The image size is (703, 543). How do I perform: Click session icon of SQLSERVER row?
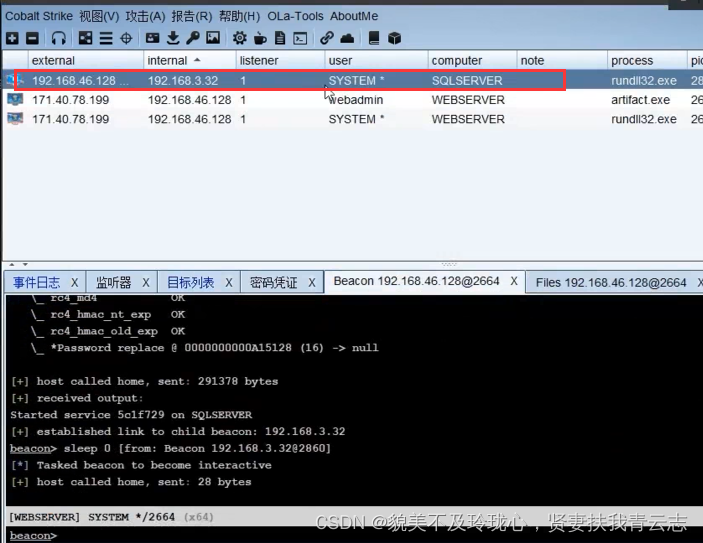click(x=15, y=80)
